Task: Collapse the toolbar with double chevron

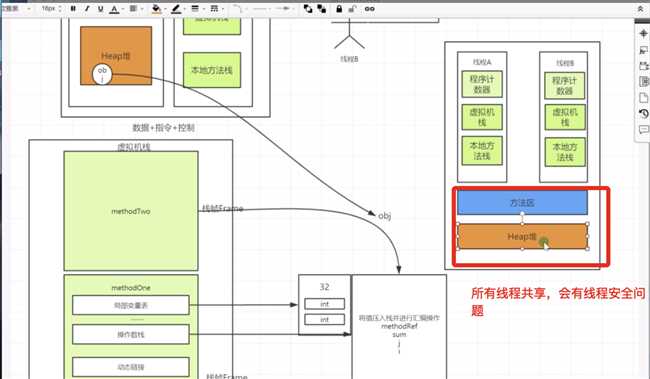Action: [640, 9]
